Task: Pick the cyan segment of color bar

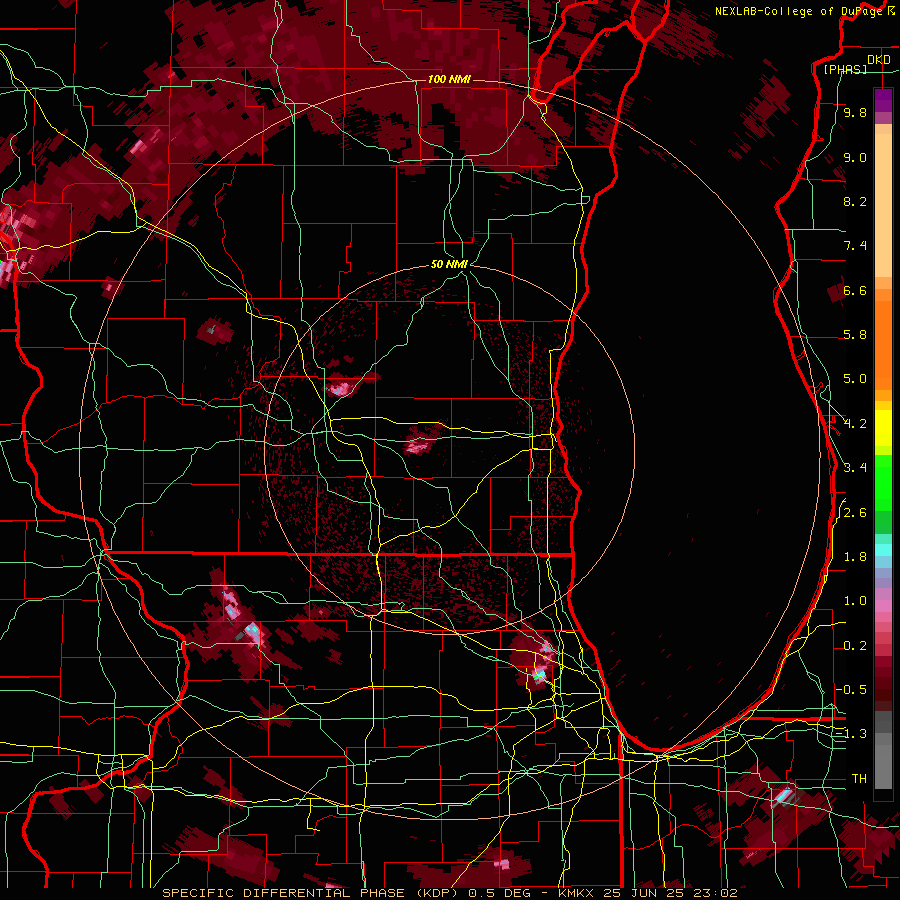Action: tap(883, 550)
